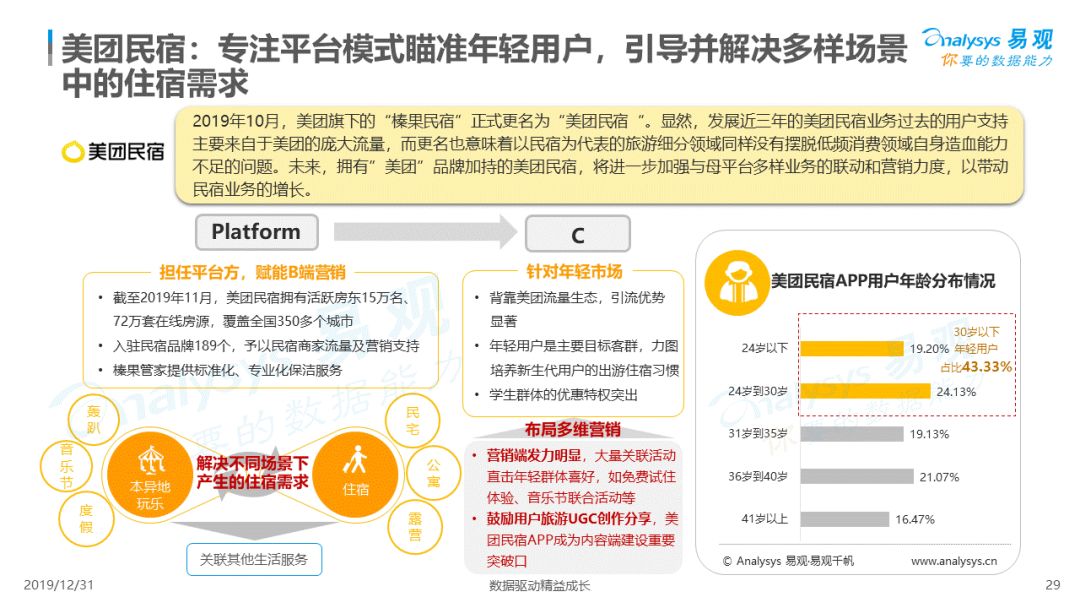This screenshot has height=608, width=1080.
Task: Select the 音乐节 circle
Action: coord(67,466)
